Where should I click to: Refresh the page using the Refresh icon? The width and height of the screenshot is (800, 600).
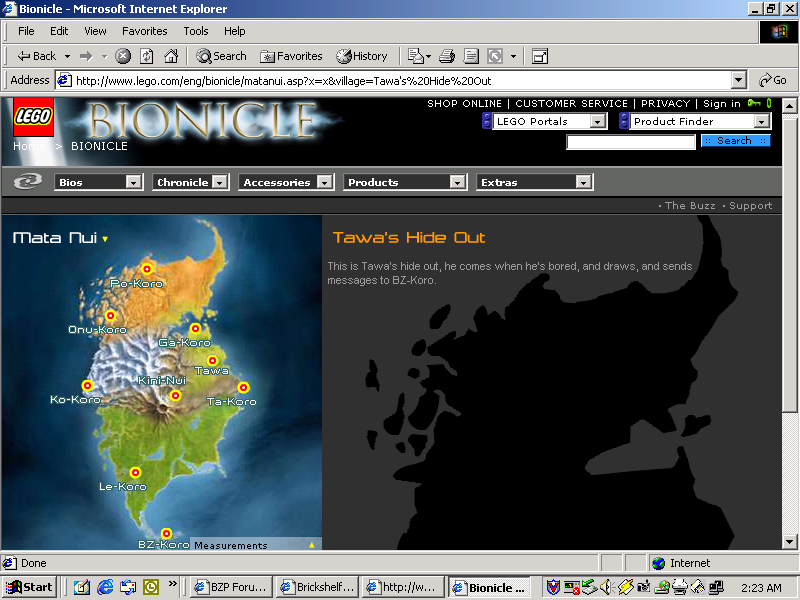click(x=147, y=56)
